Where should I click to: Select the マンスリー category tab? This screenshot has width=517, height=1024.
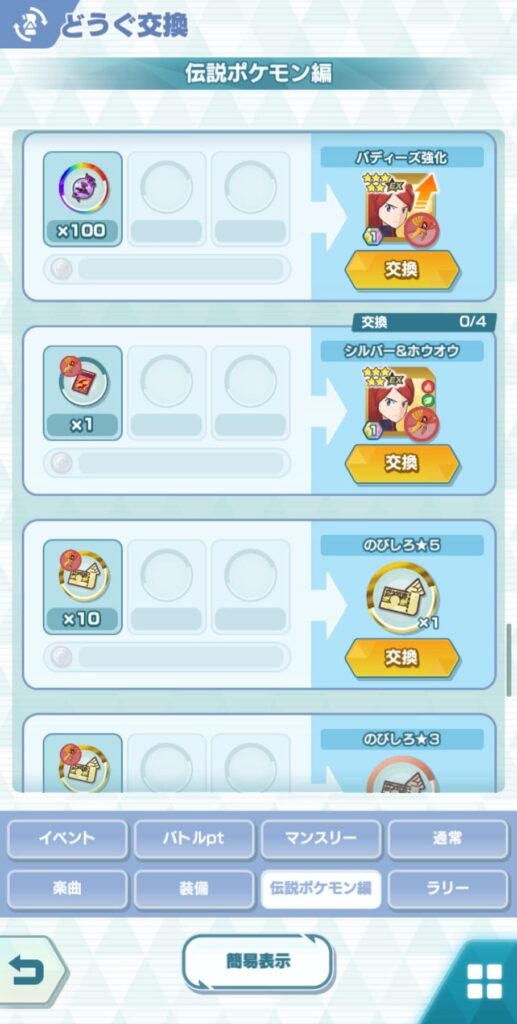click(321, 839)
